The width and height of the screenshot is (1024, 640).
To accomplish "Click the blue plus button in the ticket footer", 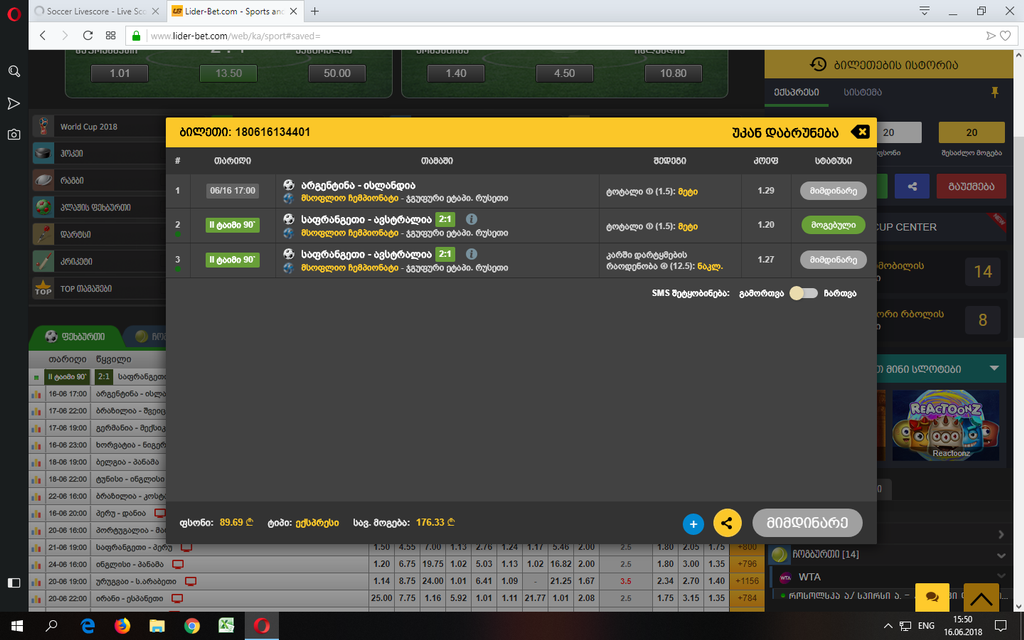I will pyautogui.click(x=694, y=523).
